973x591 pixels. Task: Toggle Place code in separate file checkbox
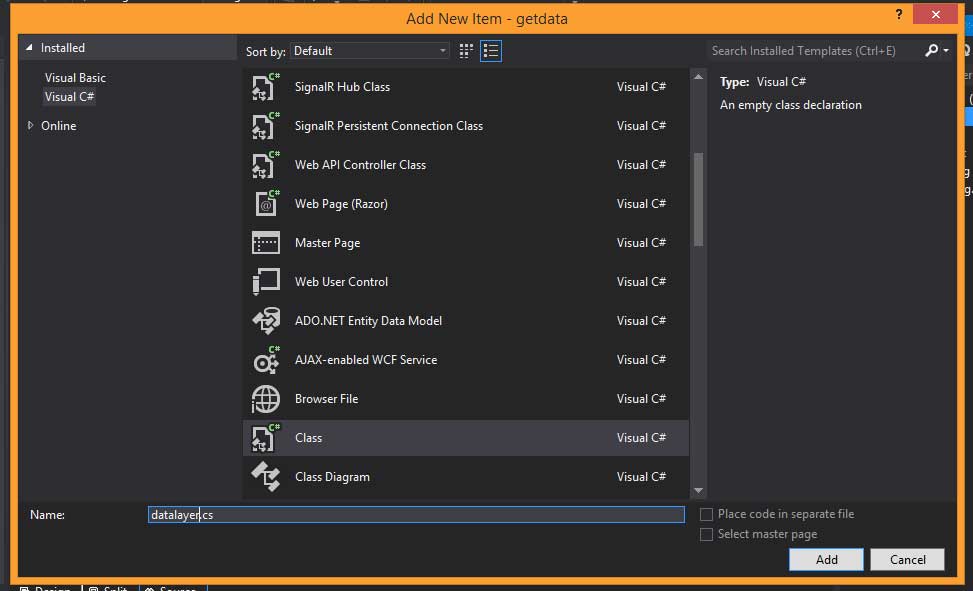[x=707, y=514]
